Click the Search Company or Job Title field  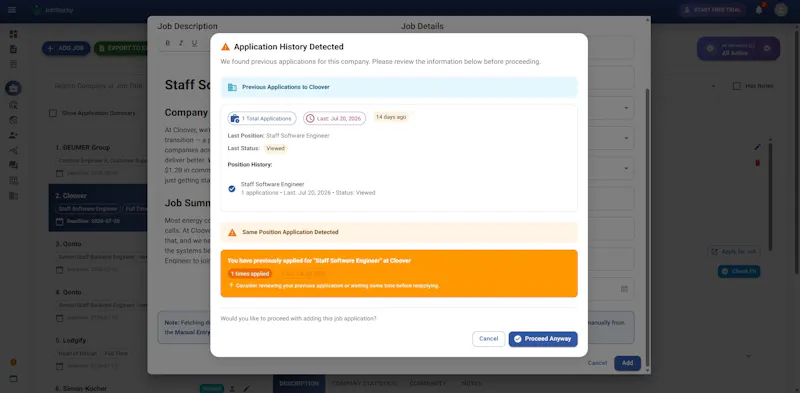(x=99, y=86)
